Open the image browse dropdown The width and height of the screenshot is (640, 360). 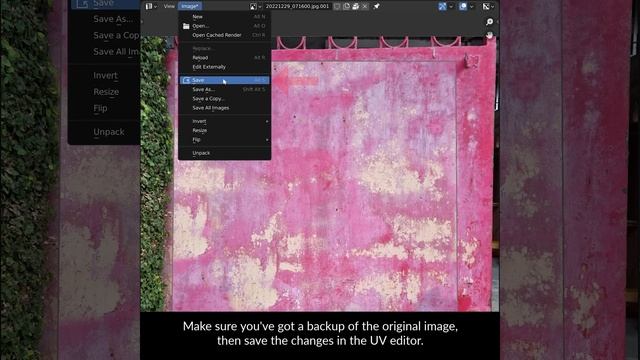tap(256, 6)
